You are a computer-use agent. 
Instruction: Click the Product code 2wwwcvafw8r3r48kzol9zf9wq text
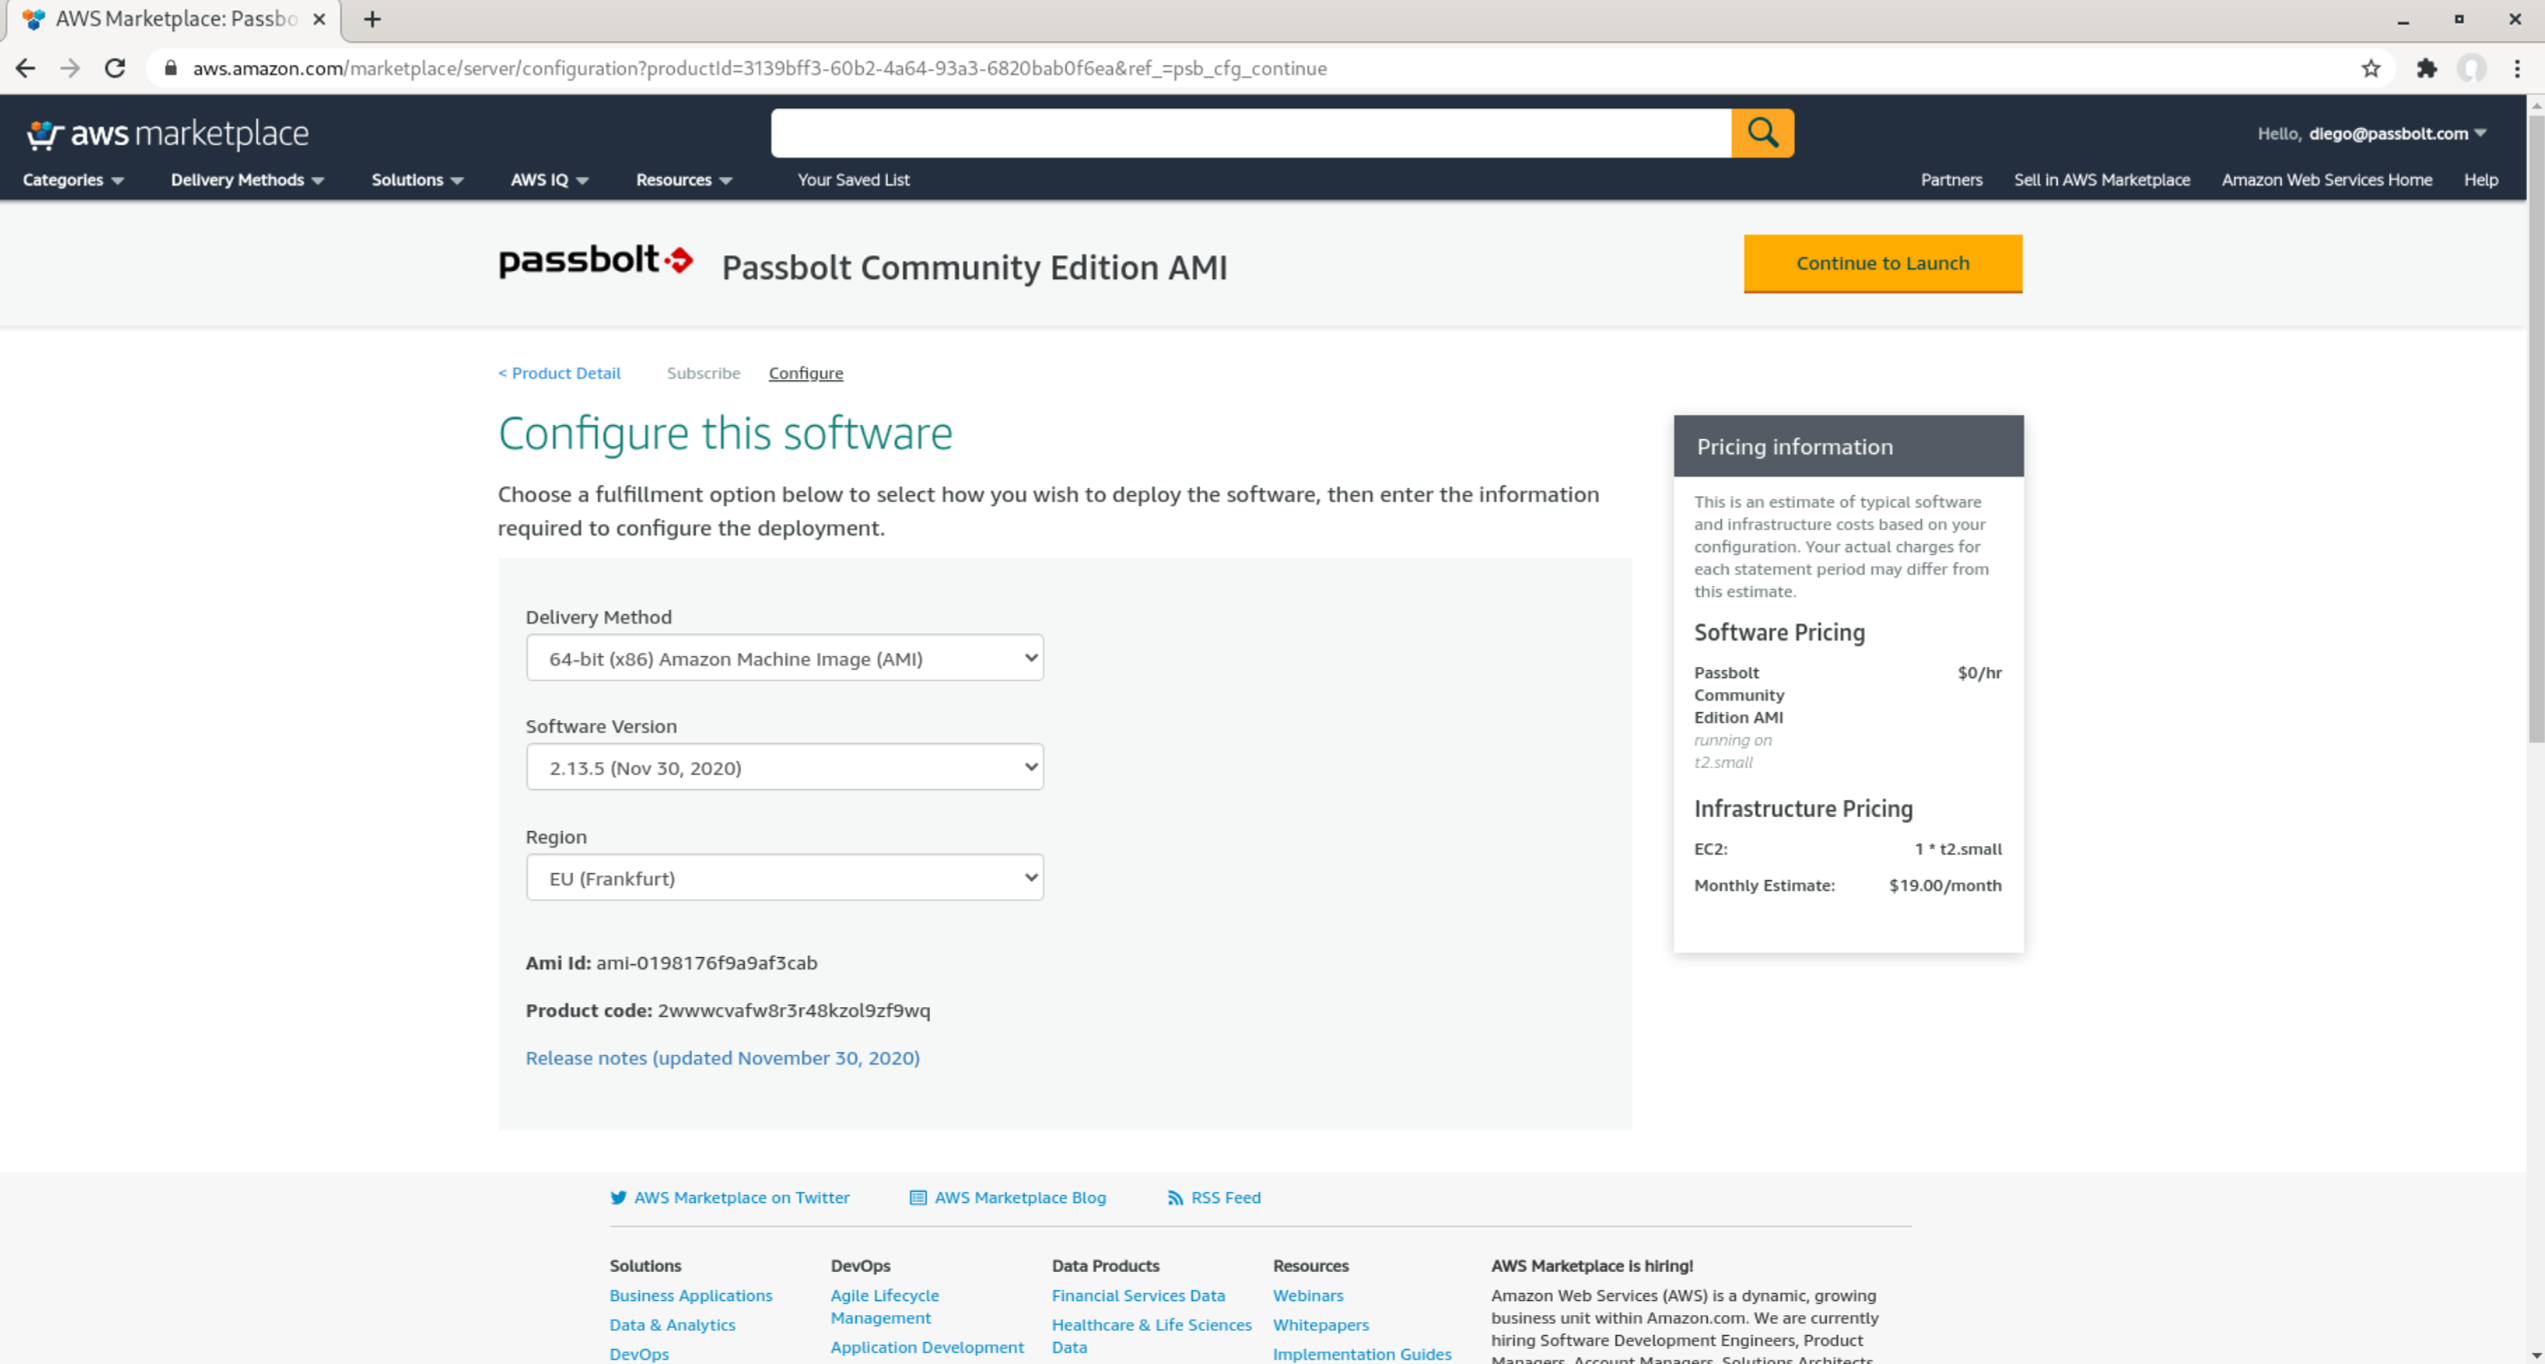793,1010
